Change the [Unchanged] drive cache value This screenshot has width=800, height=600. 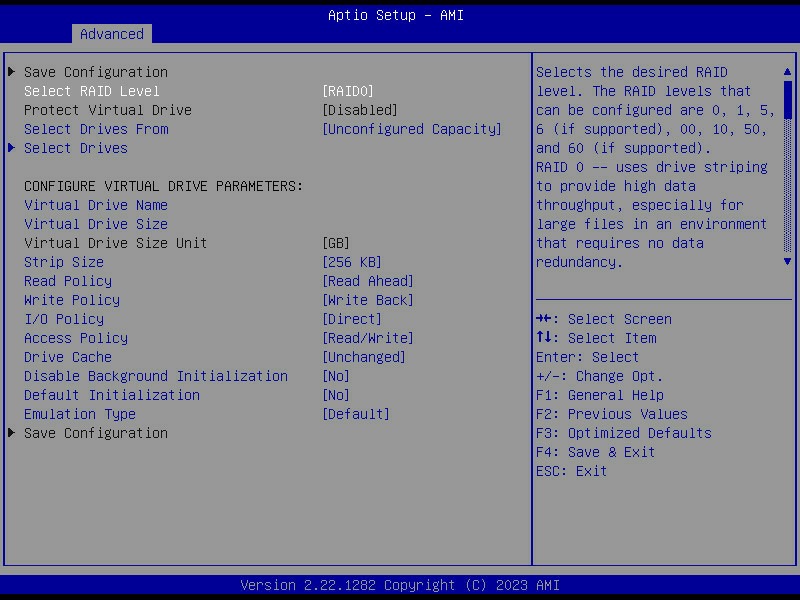[364, 357]
